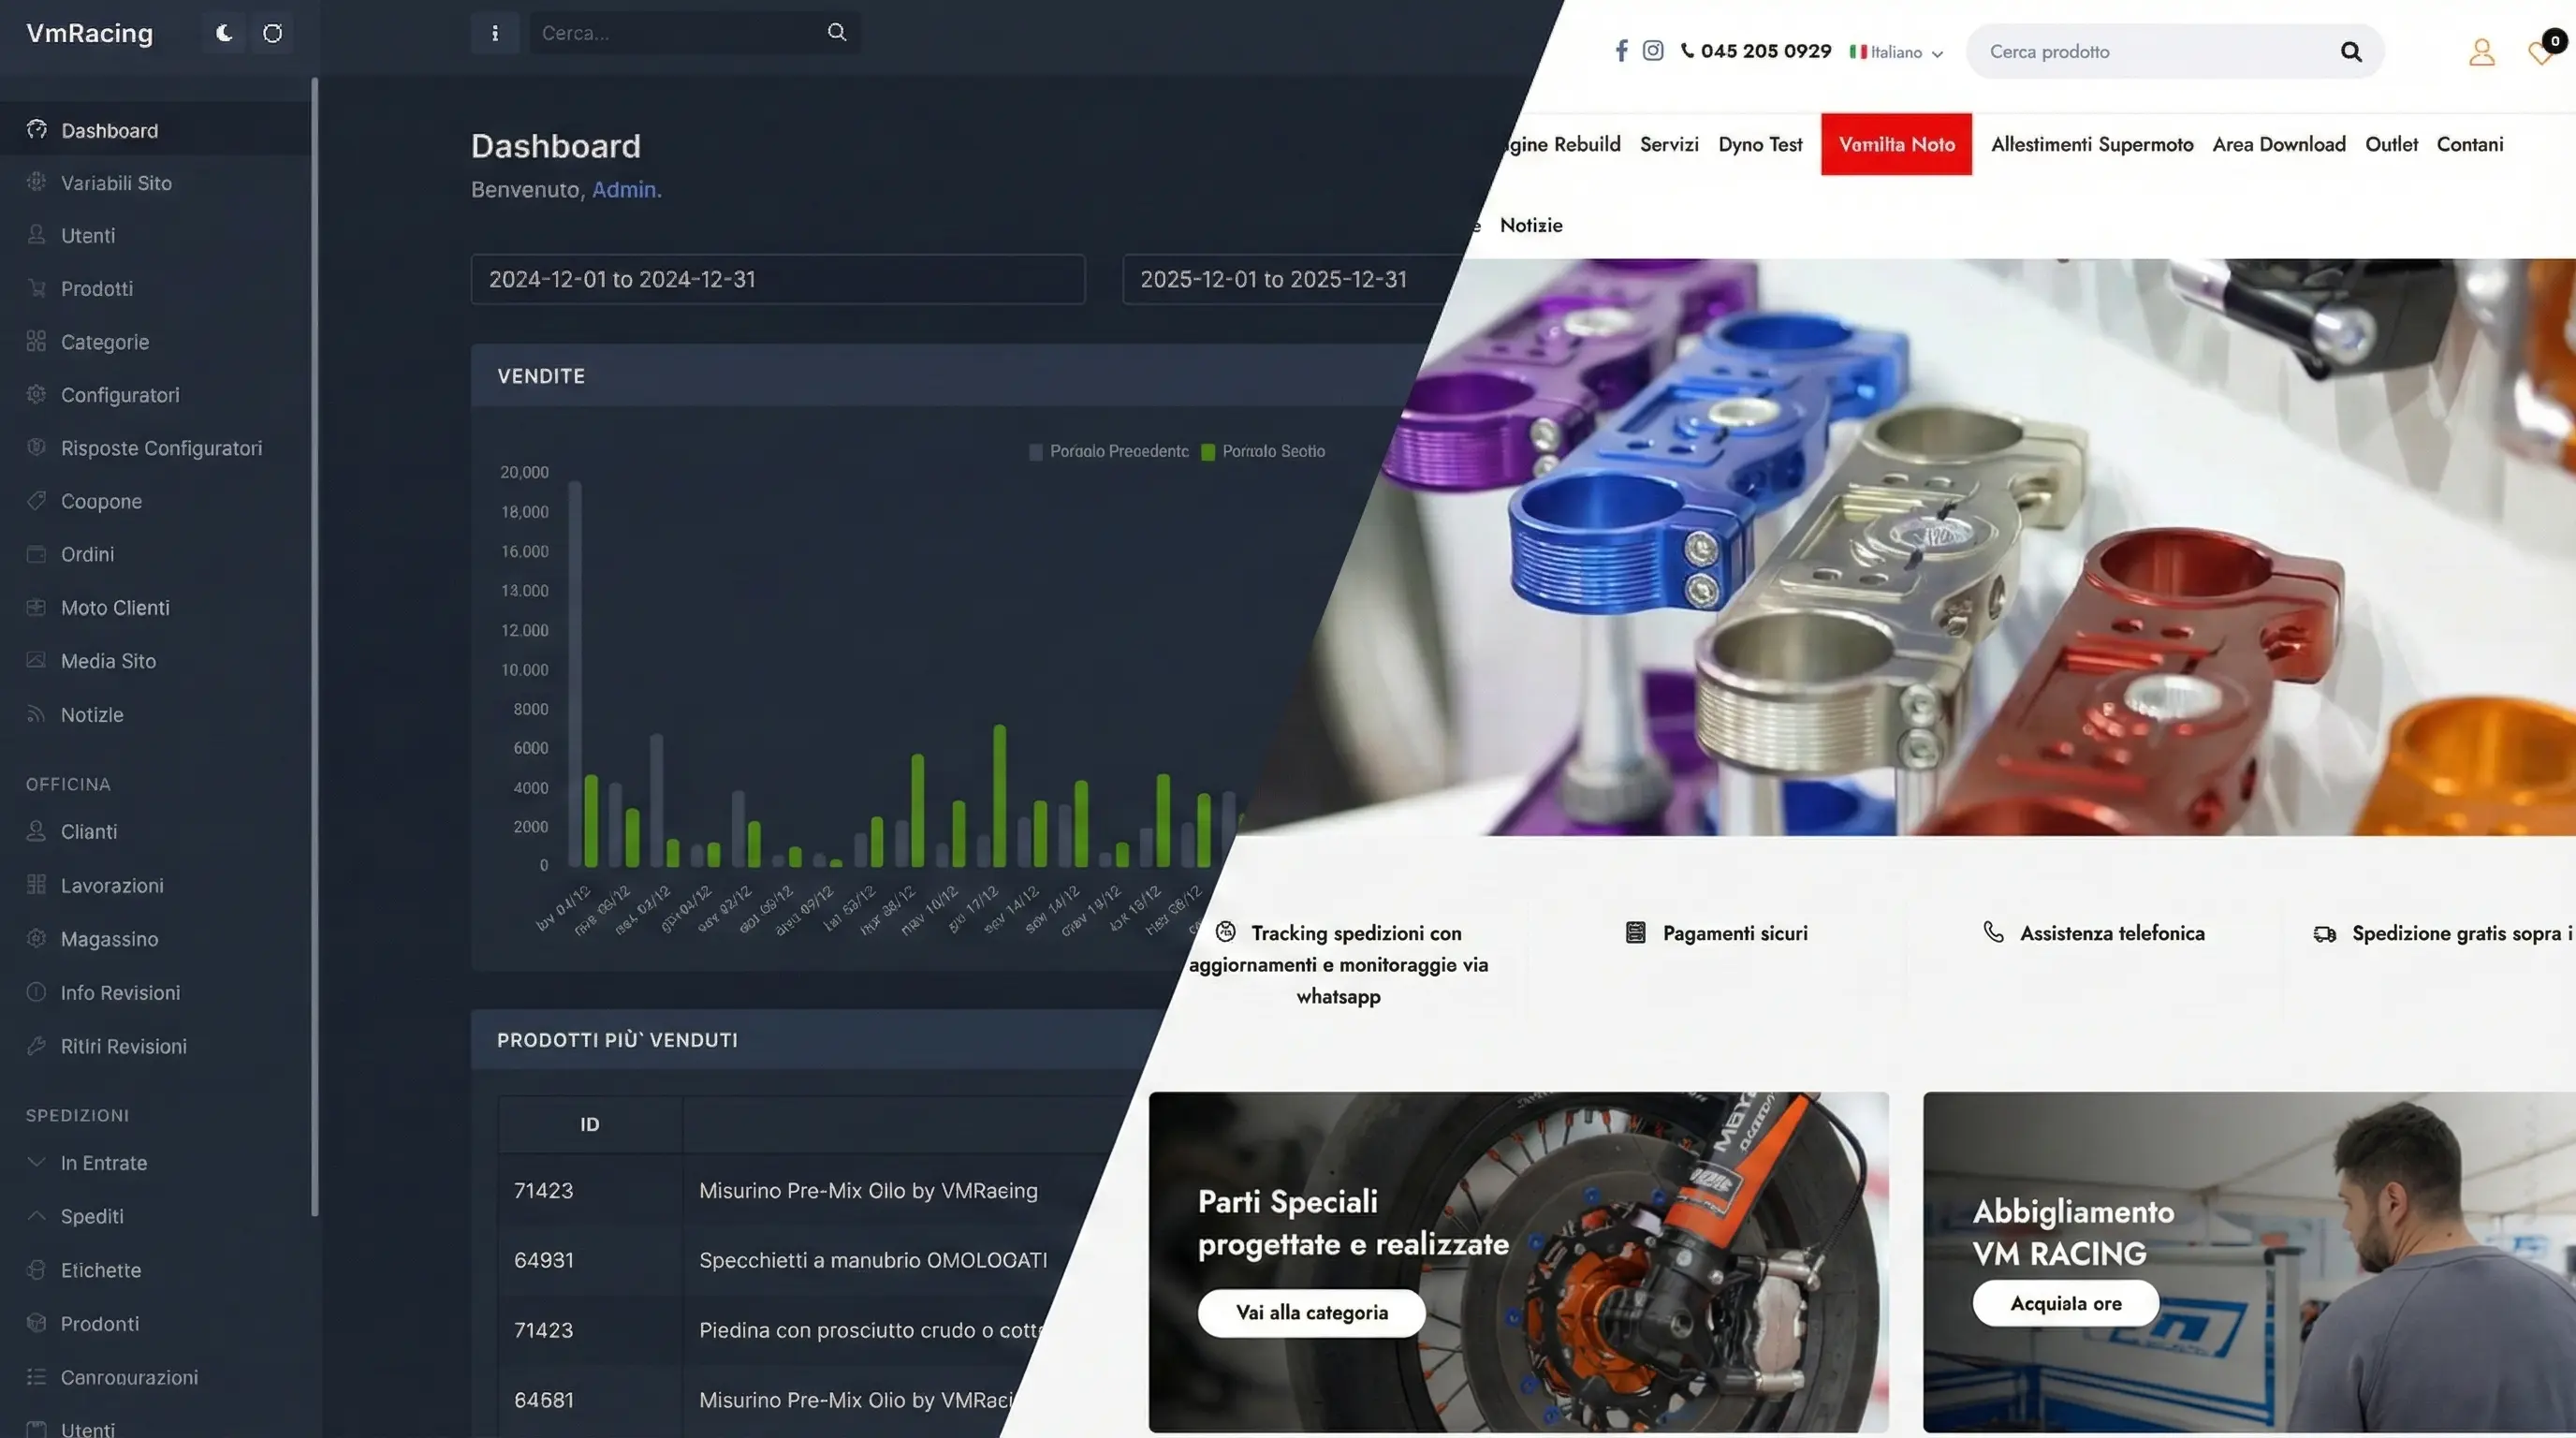Click the magnifier icon in Cerca field
This screenshot has height=1438, width=2576.
(836, 32)
